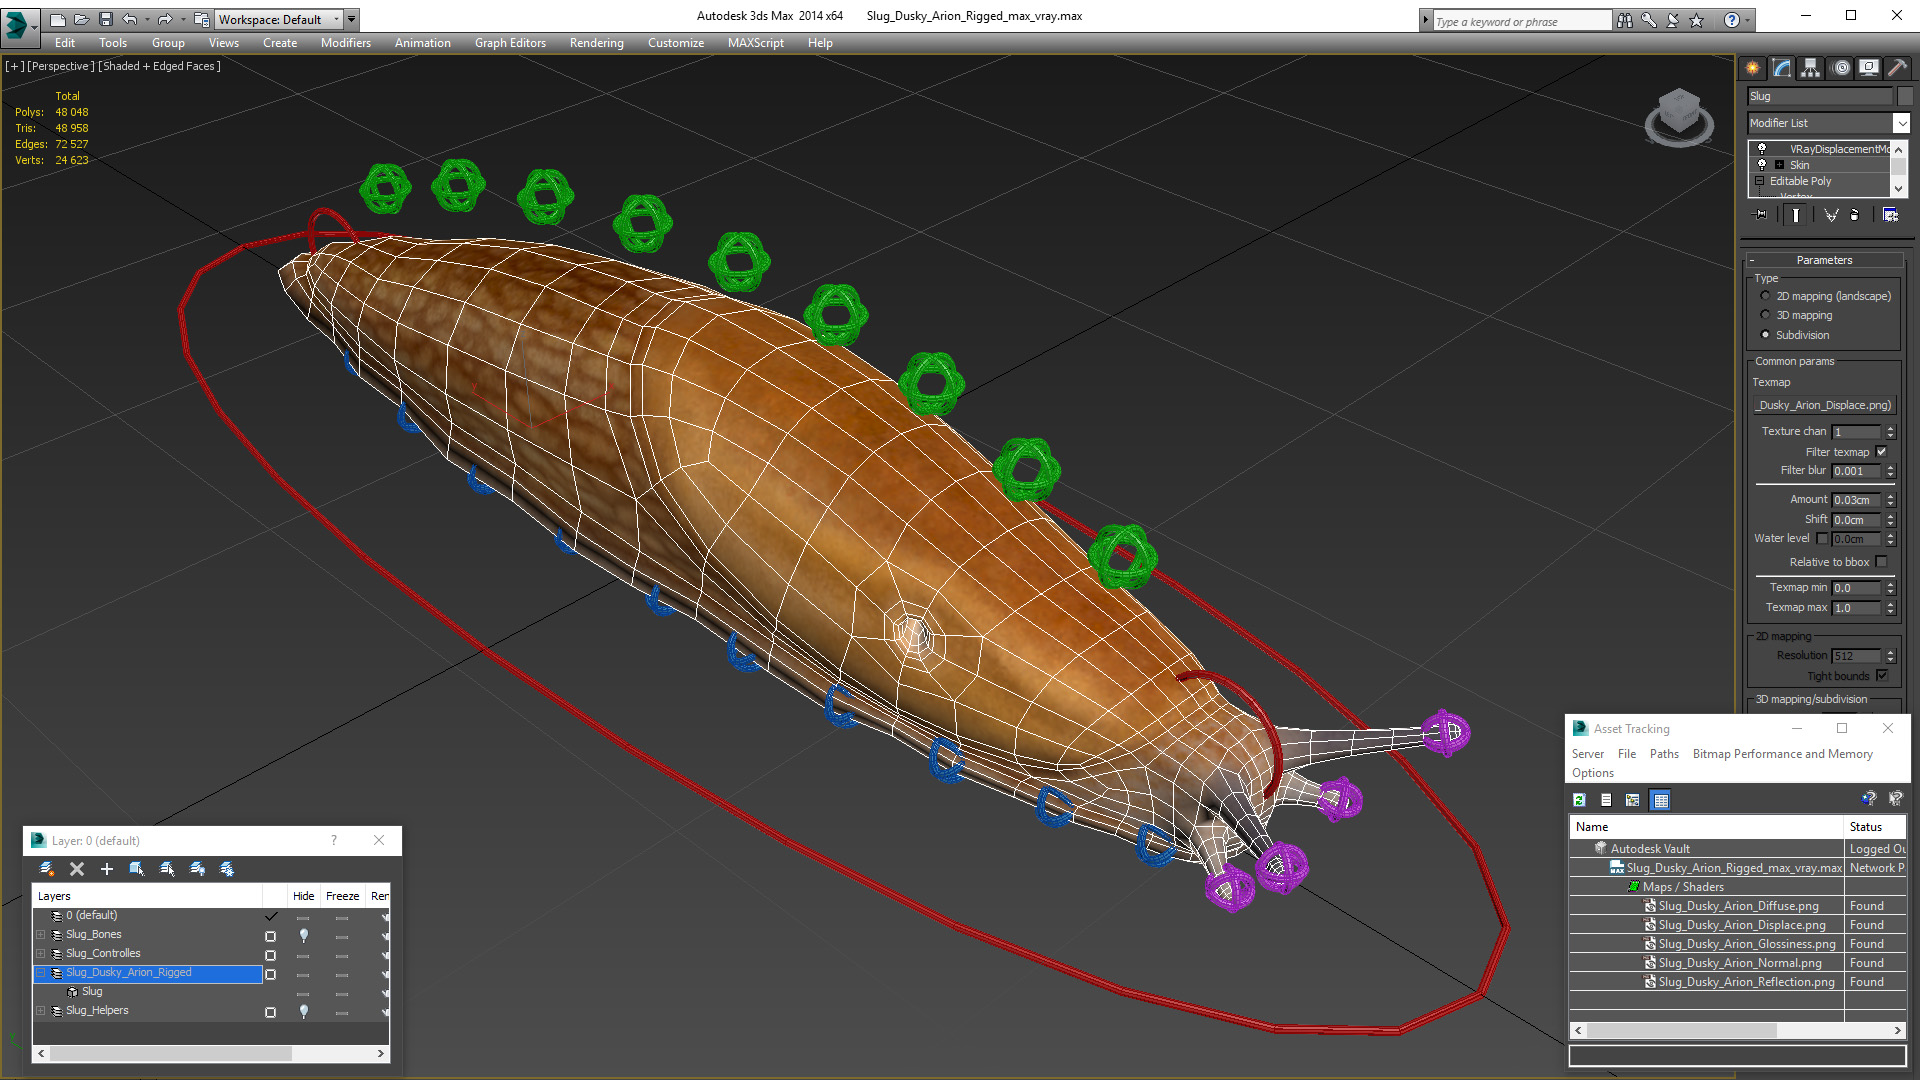Expand the Slug_Controlles layer
The height and width of the screenshot is (1080, 1920).
click(x=41, y=954)
